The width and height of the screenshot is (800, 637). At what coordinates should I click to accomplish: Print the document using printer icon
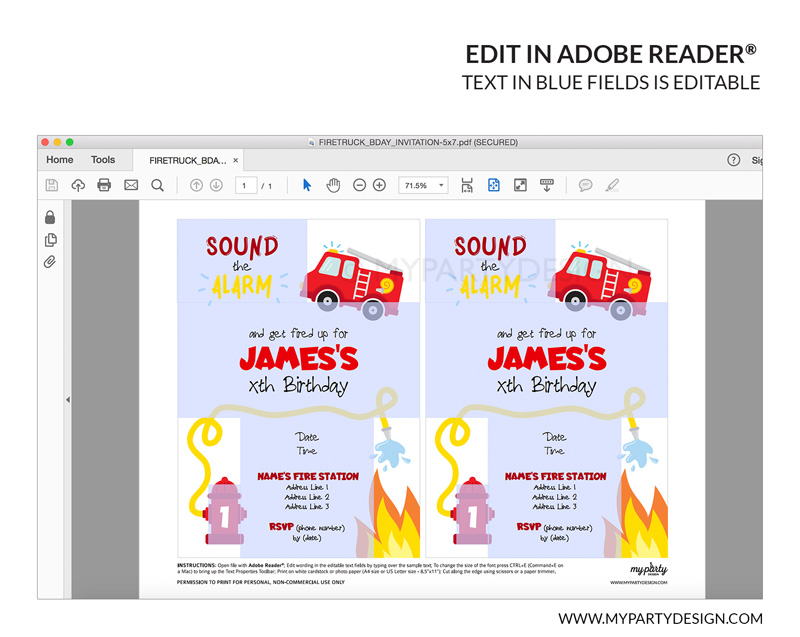(x=104, y=185)
